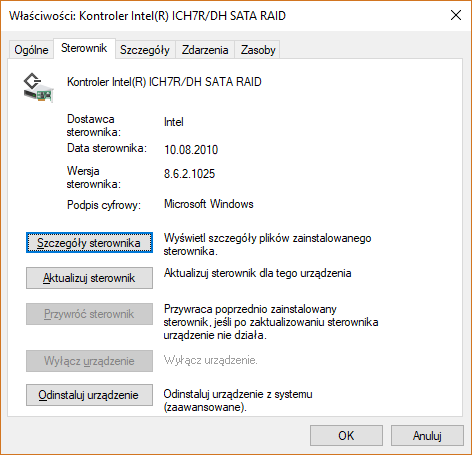Image resolution: width=472 pixels, height=455 pixels.
Task: Go to the Zdarzenia tab
Action: tap(205, 50)
